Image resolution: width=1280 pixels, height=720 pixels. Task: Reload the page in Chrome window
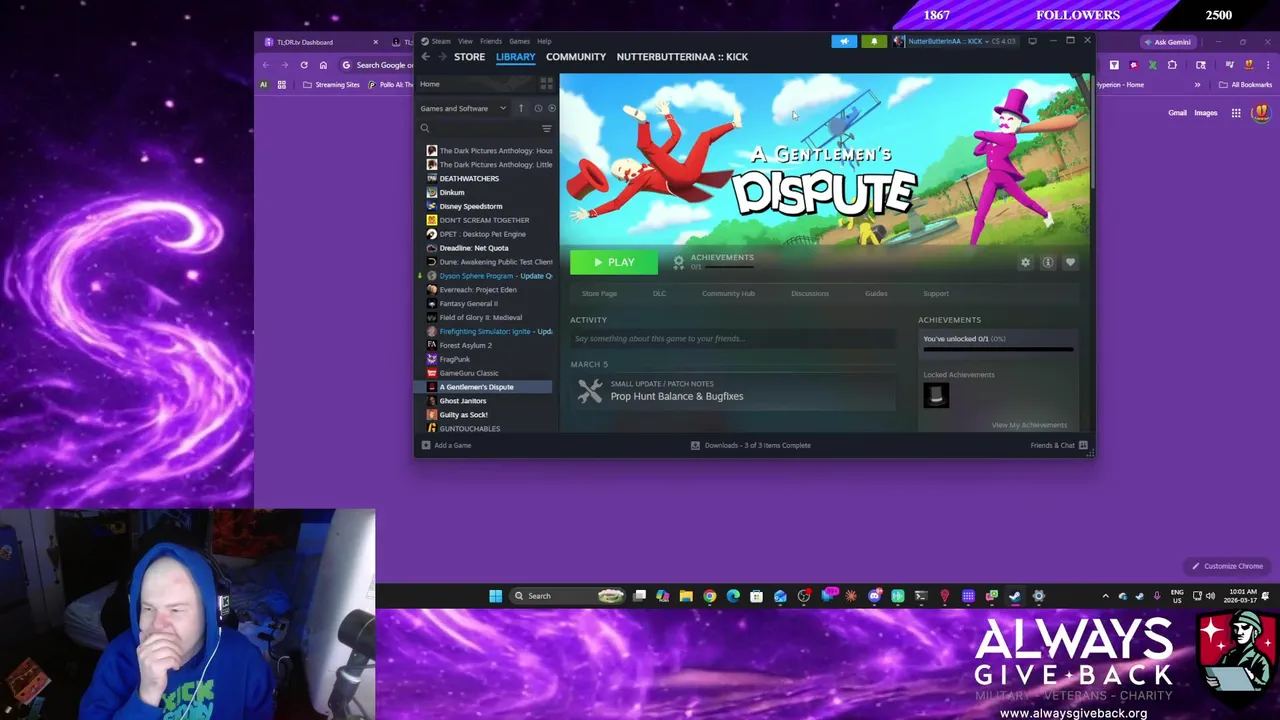click(304, 65)
